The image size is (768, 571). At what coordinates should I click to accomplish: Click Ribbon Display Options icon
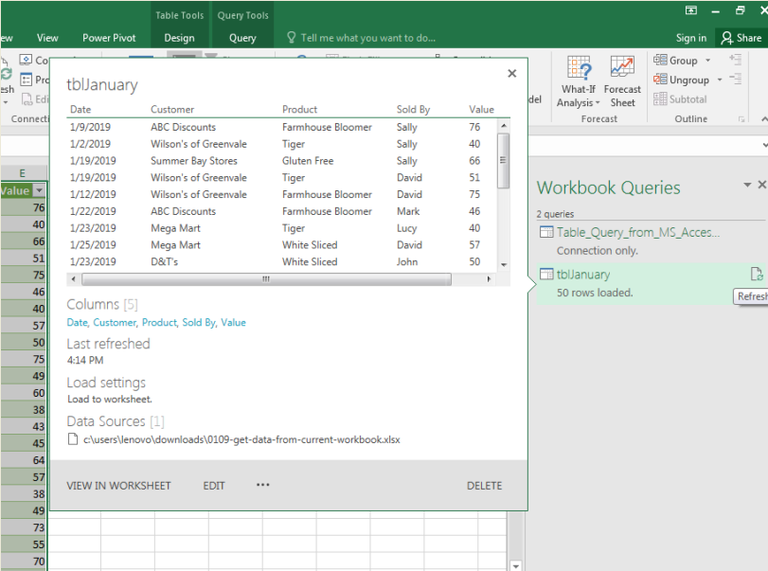(691, 11)
